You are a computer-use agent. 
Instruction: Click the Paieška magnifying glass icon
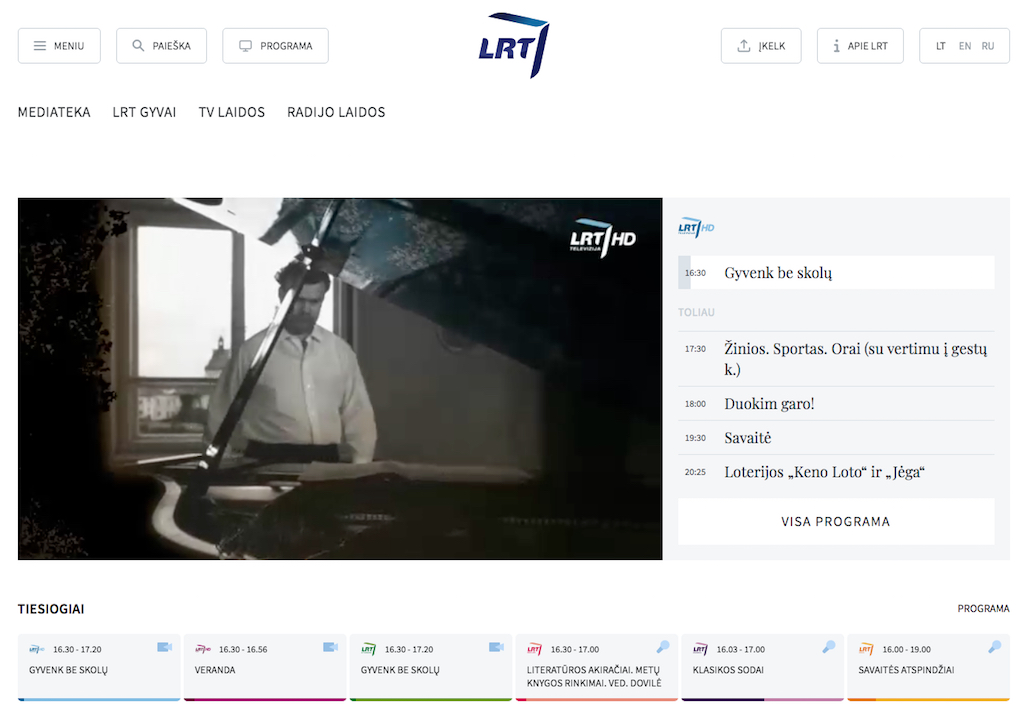pos(138,46)
